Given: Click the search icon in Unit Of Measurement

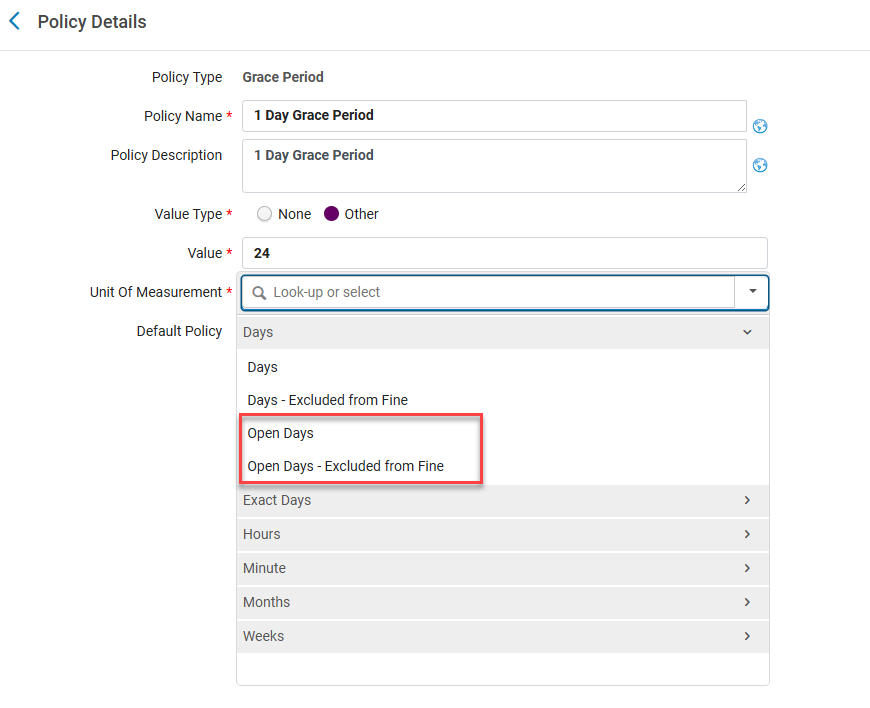Looking at the screenshot, I should 259,293.
